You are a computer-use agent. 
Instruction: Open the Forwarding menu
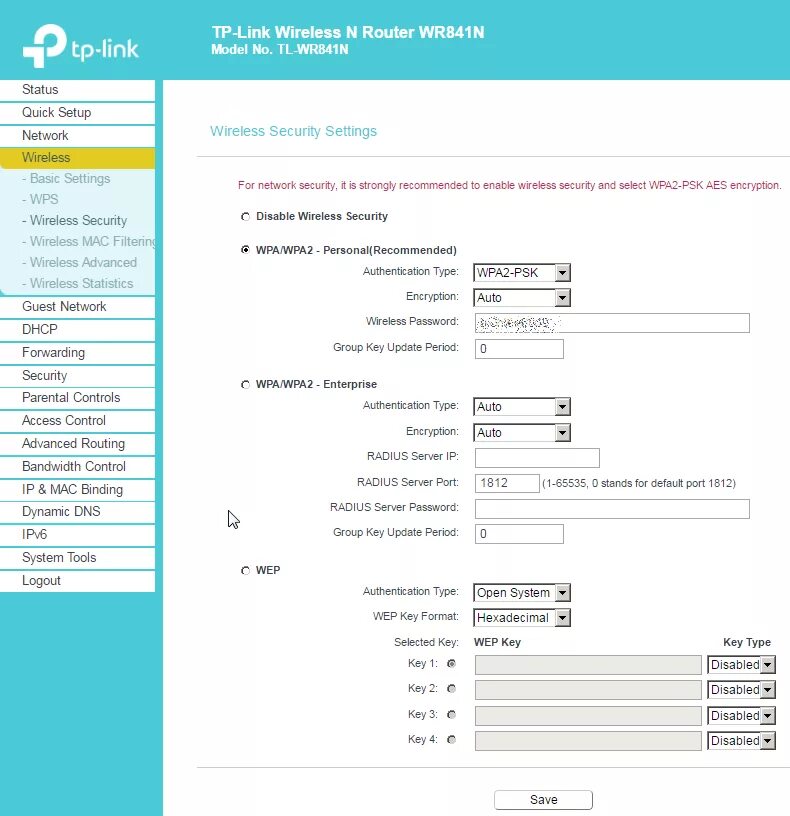coord(78,353)
